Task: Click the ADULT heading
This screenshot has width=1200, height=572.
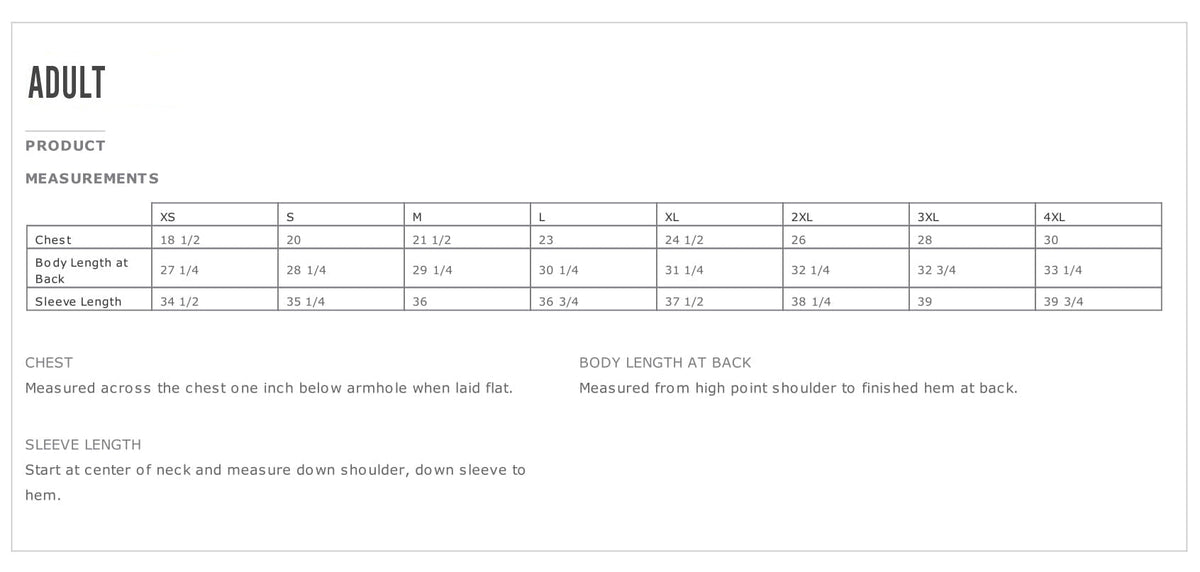Action: pos(66,84)
